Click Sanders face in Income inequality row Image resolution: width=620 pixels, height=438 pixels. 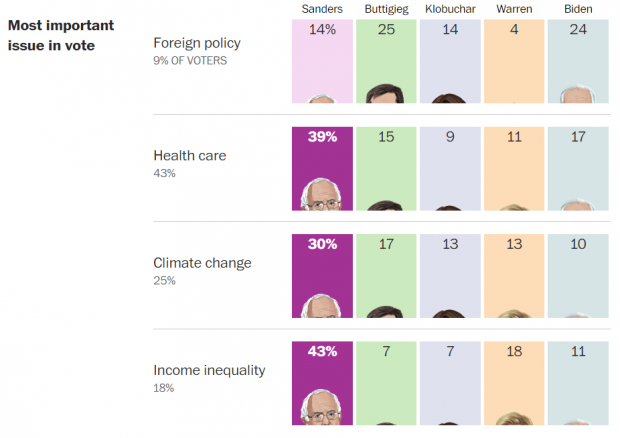[x=321, y=407]
